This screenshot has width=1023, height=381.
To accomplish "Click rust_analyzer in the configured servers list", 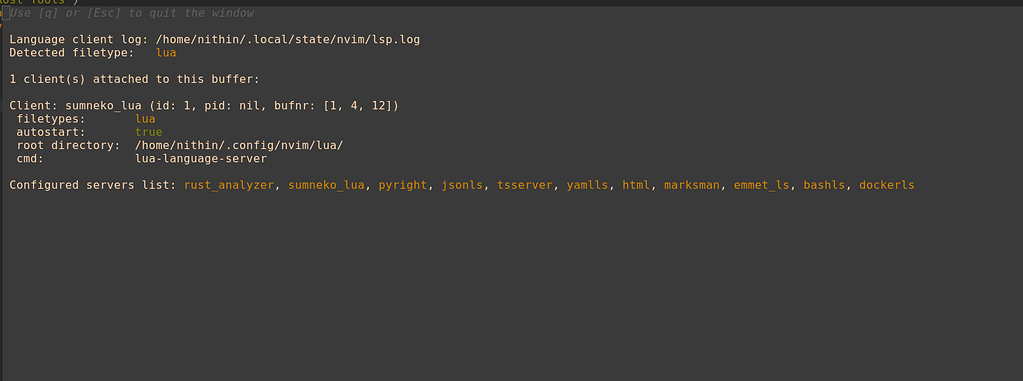I will tap(229, 185).
